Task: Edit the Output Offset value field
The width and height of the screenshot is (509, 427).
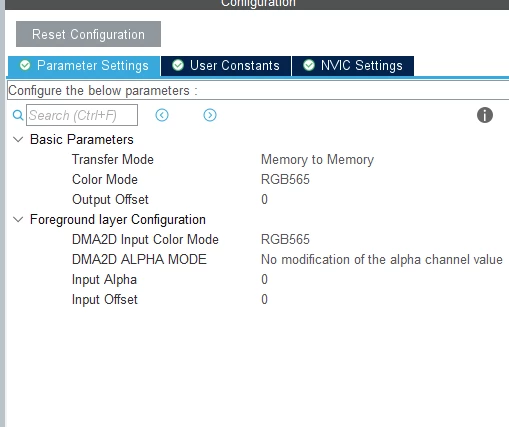Action: pos(264,199)
